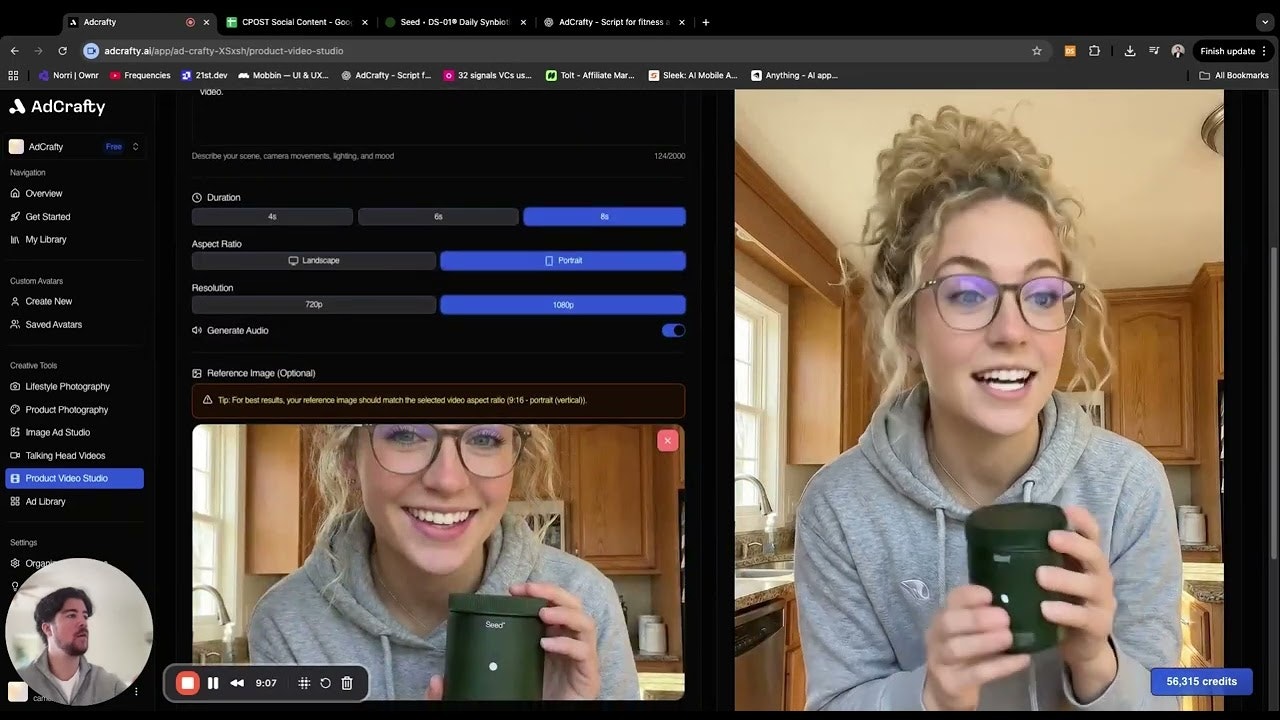Image resolution: width=1280 pixels, height=720 pixels.
Task: Disable the Generate Audio toggle
Action: point(673,330)
